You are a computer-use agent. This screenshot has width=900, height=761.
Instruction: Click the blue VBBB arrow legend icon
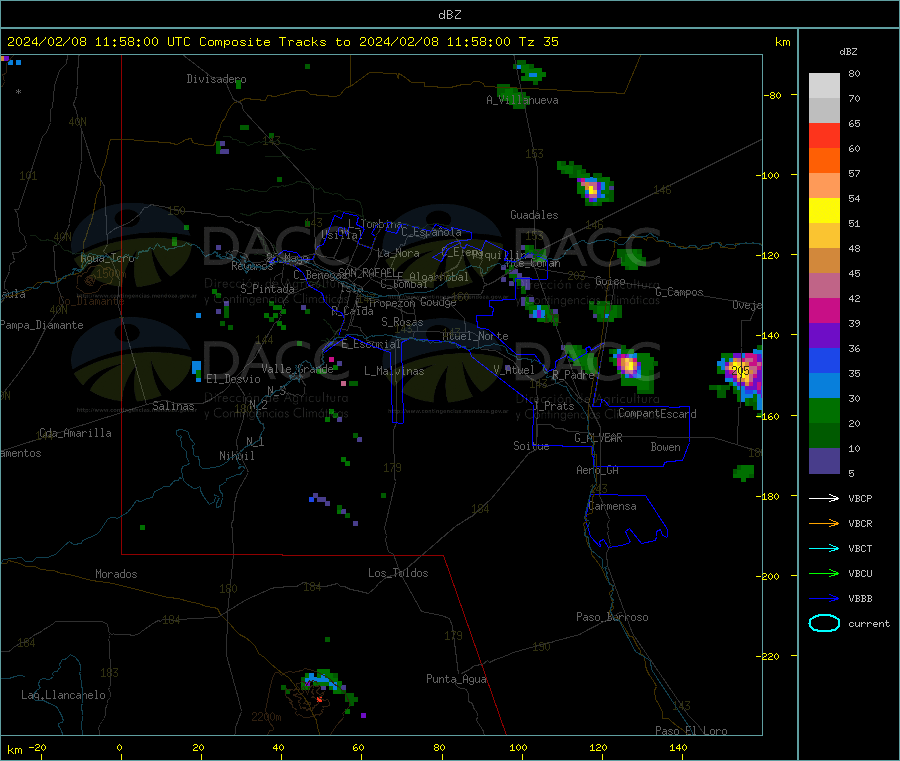click(824, 599)
